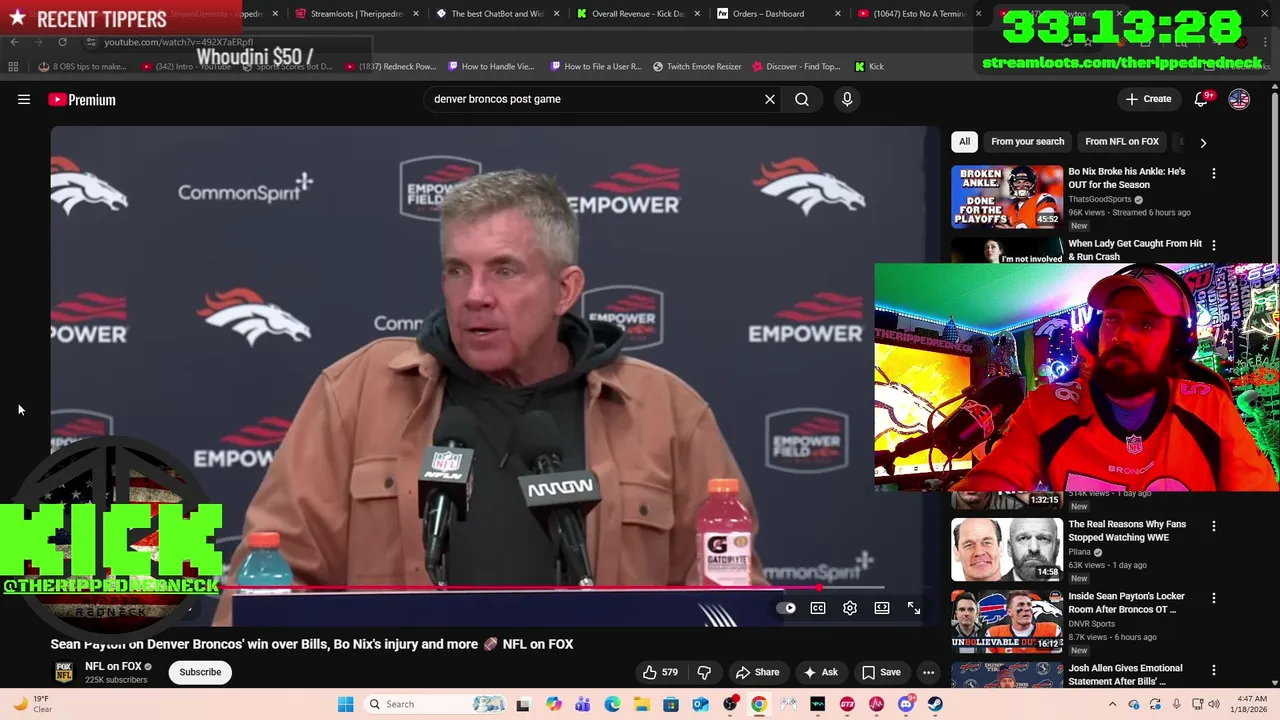Viewport: 1280px width, 720px height.
Task: Dislike the video with the thumbs-down
Action: (x=704, y=672)
